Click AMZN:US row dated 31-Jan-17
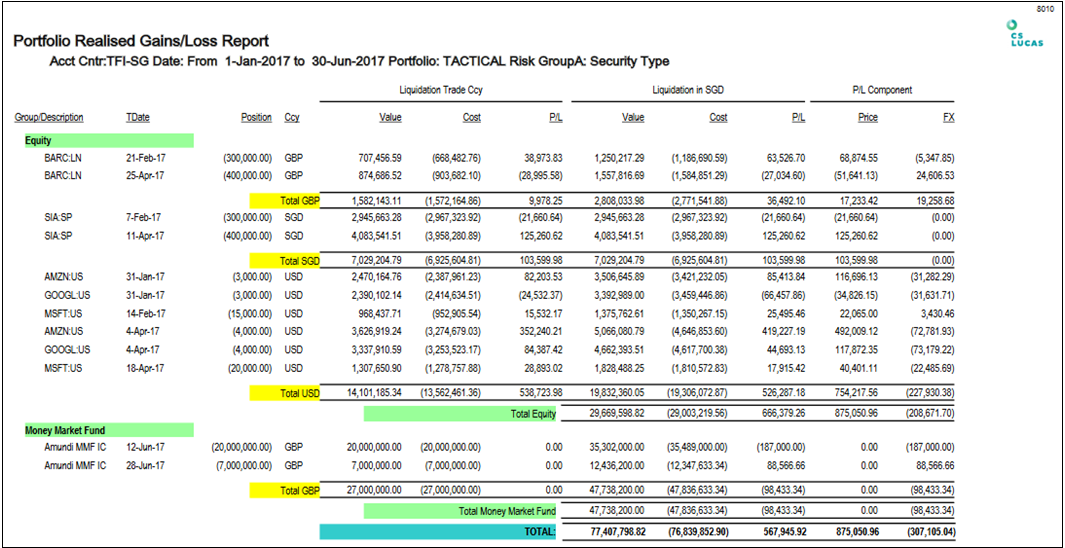This screenshot has width=1065, height=548. click(499, 278)
